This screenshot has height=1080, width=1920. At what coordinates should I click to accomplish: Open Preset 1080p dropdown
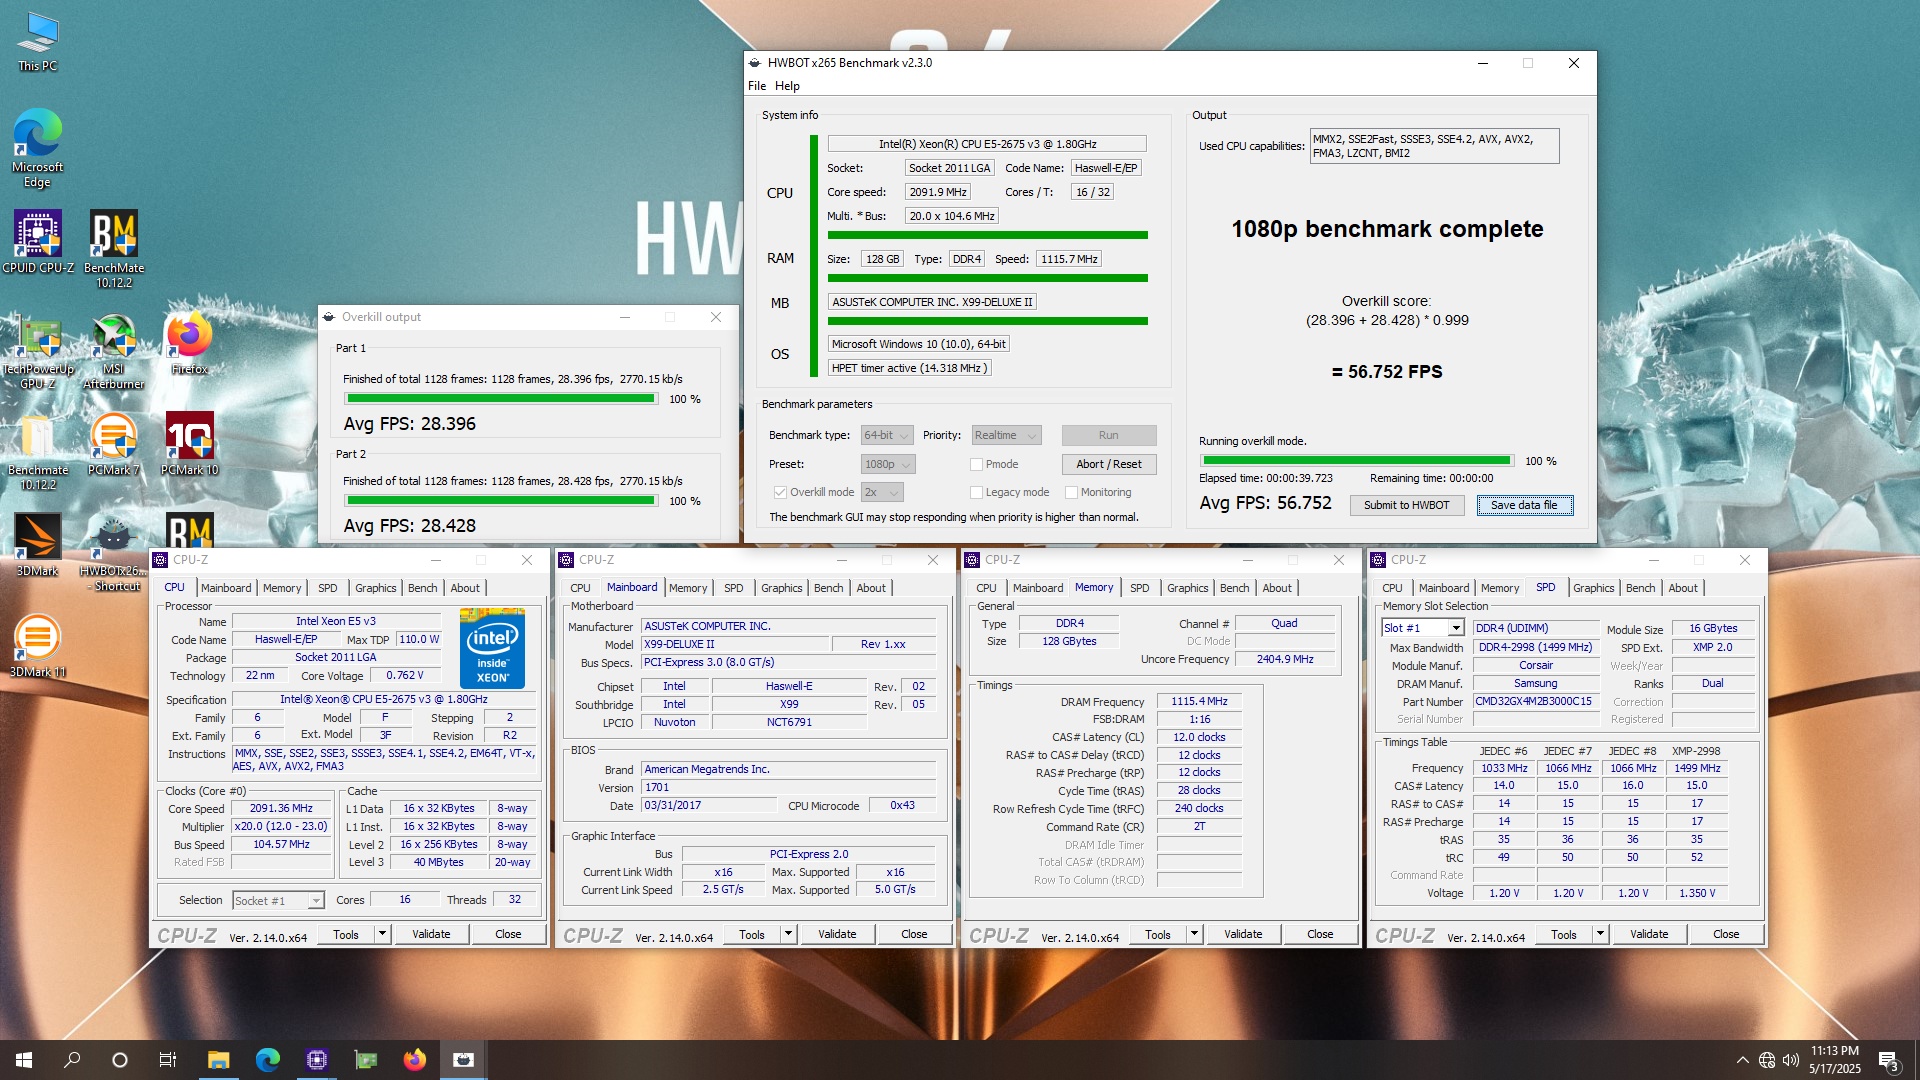coord(887,464)
